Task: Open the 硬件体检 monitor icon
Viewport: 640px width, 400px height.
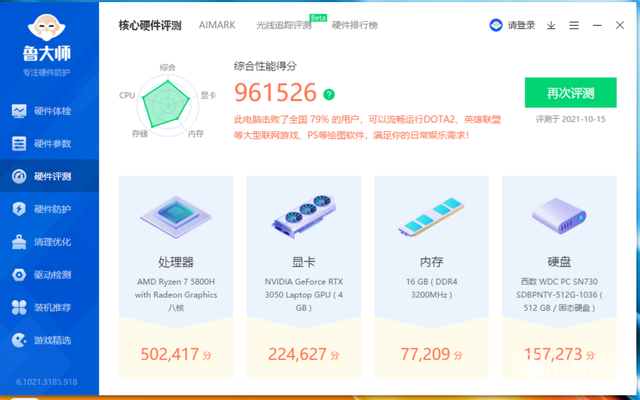Action: [x=19, y=111]
